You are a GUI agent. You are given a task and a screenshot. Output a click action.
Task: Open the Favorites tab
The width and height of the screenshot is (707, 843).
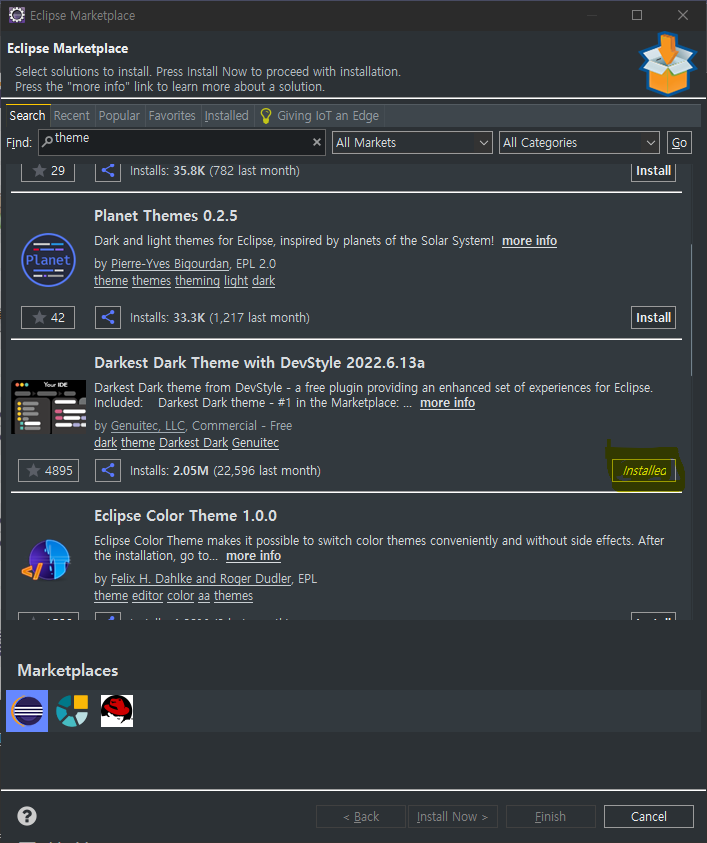coord(172,116)
